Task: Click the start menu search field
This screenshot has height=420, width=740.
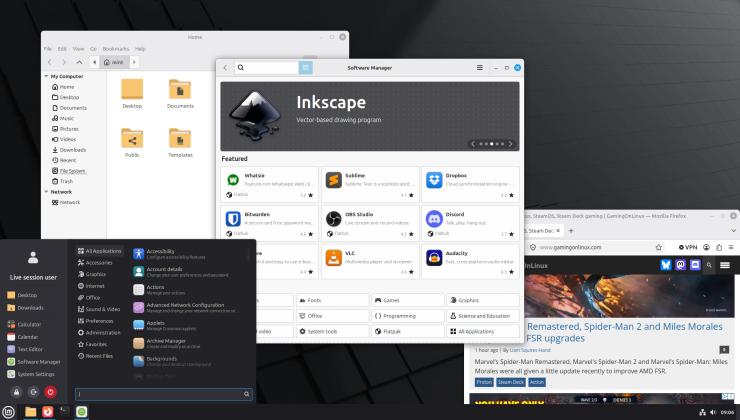Action: point(163,394)
